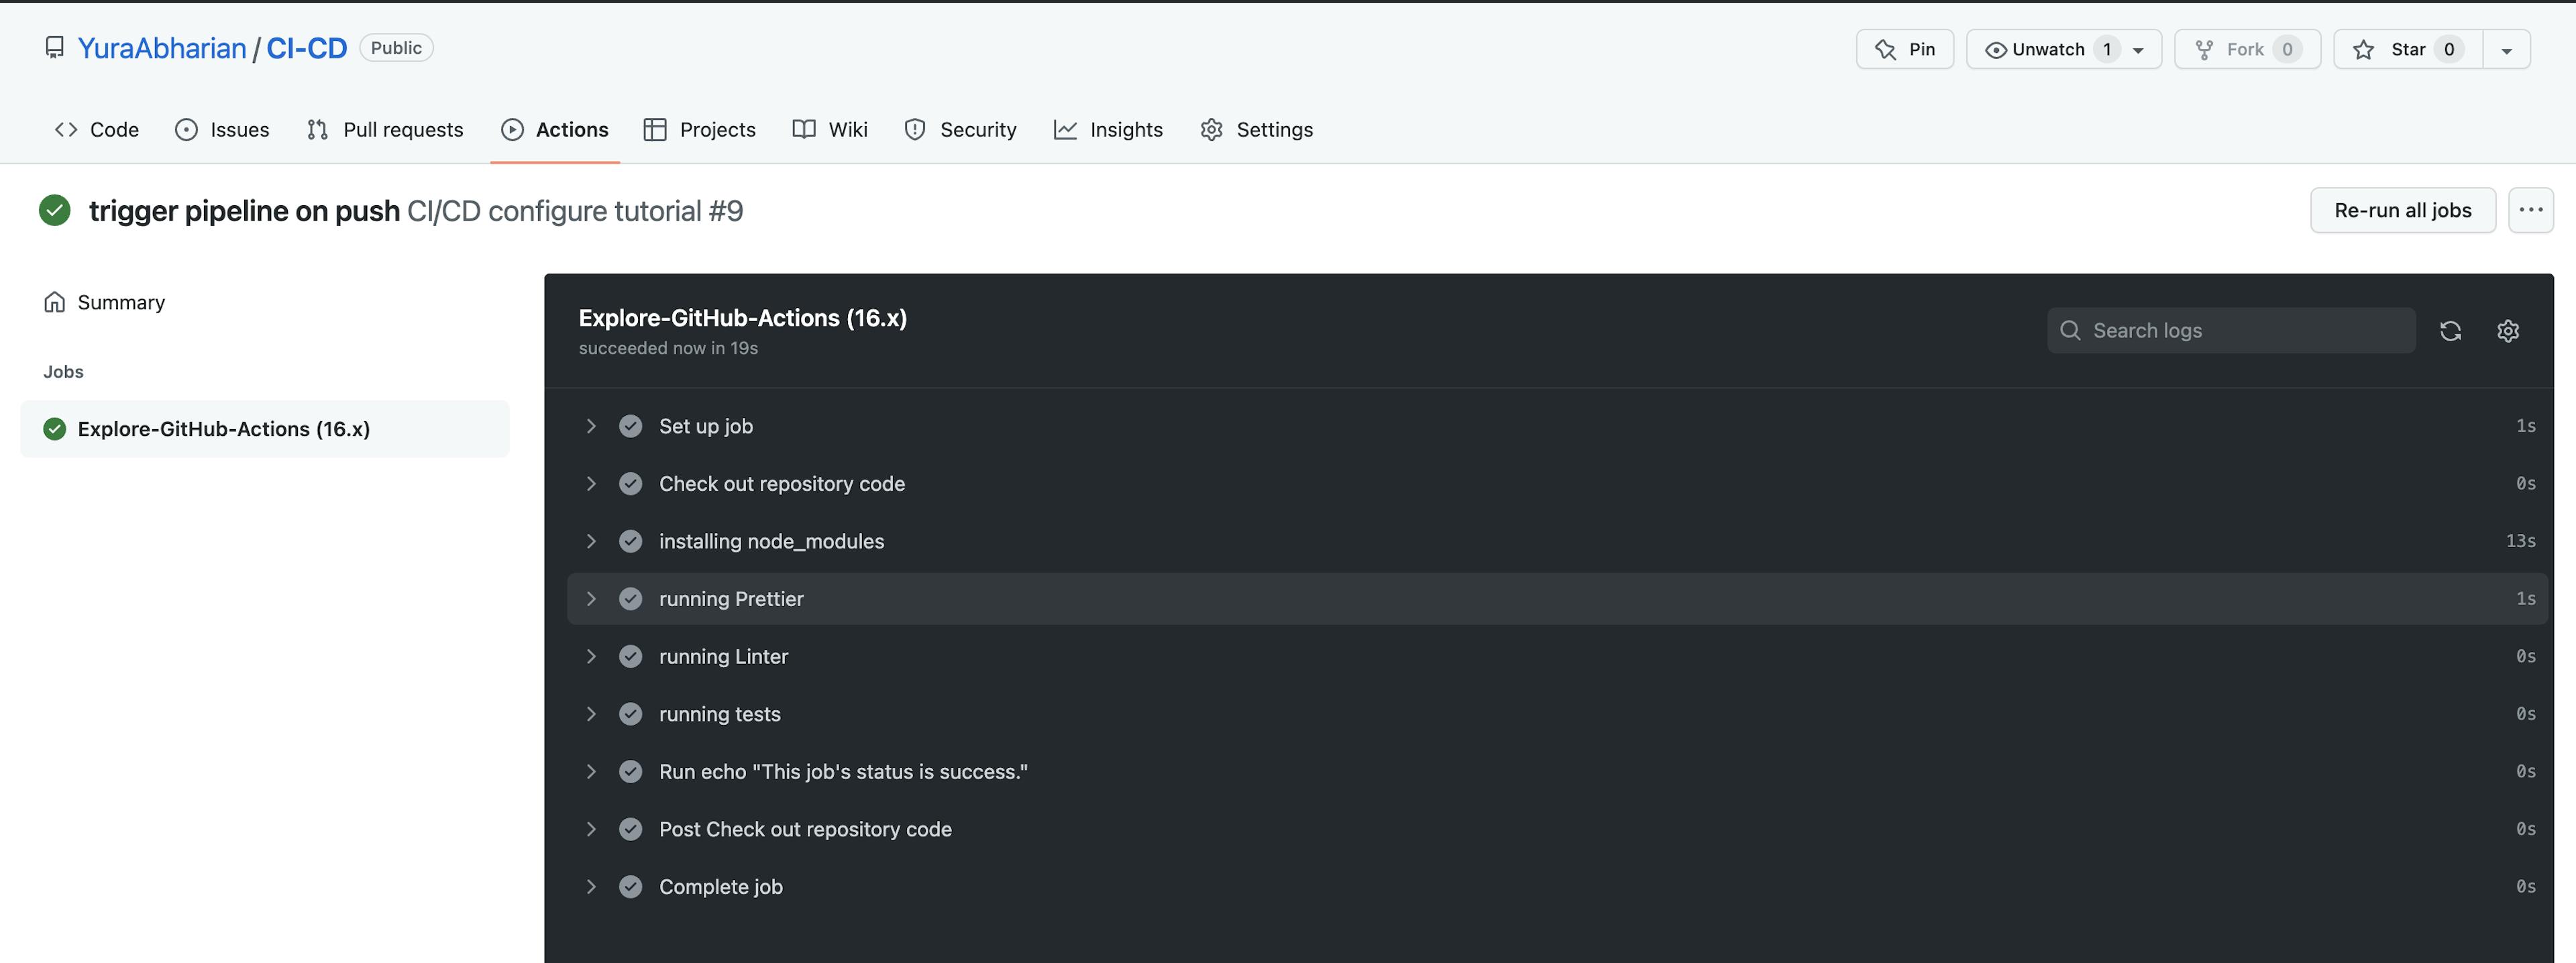Expand the installing node_modules step

593,541
